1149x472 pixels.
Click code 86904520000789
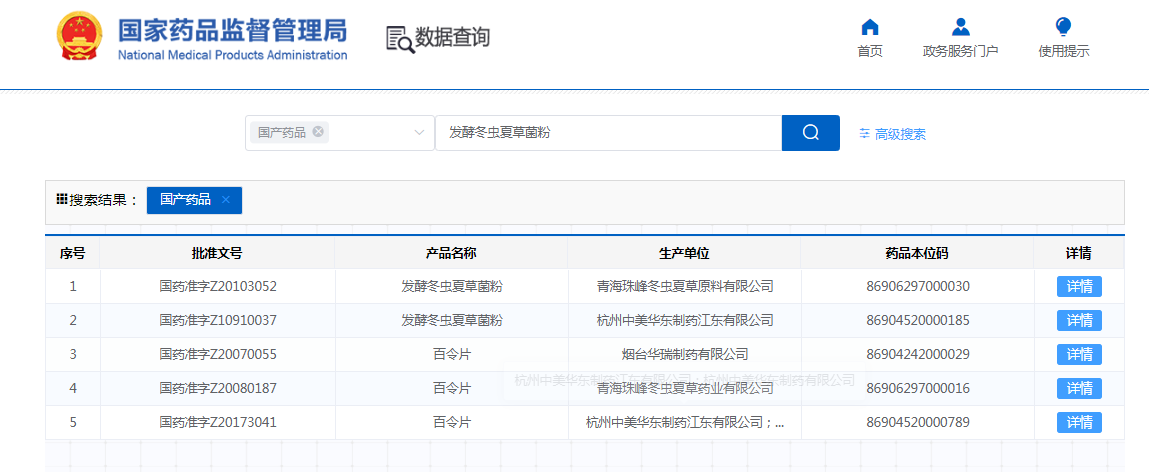(x=917, y=422)
